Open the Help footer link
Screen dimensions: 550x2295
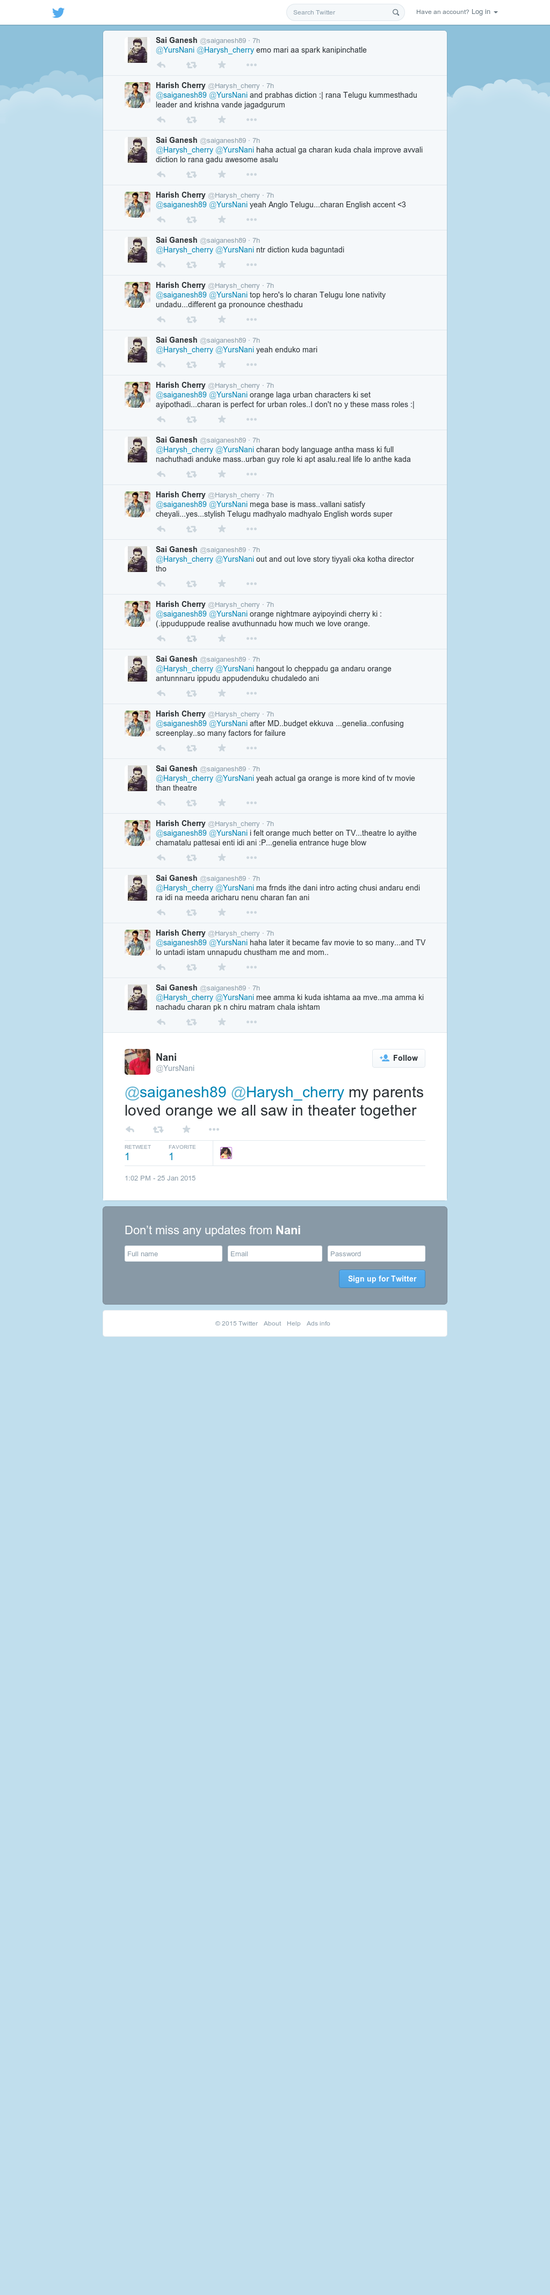pyautogui.click(x=294, y=1323)
